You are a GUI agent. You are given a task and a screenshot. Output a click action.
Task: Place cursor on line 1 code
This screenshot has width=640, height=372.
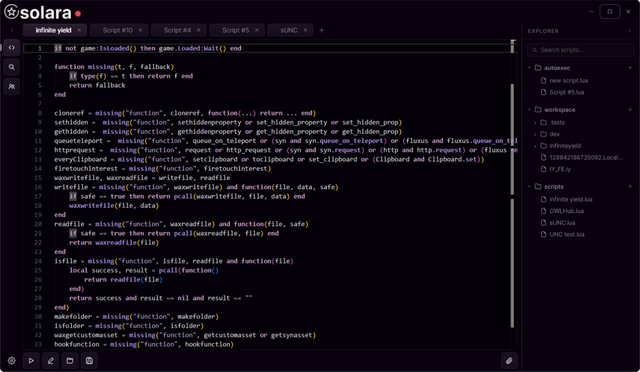pyautogui.click(x=148, y=48)
